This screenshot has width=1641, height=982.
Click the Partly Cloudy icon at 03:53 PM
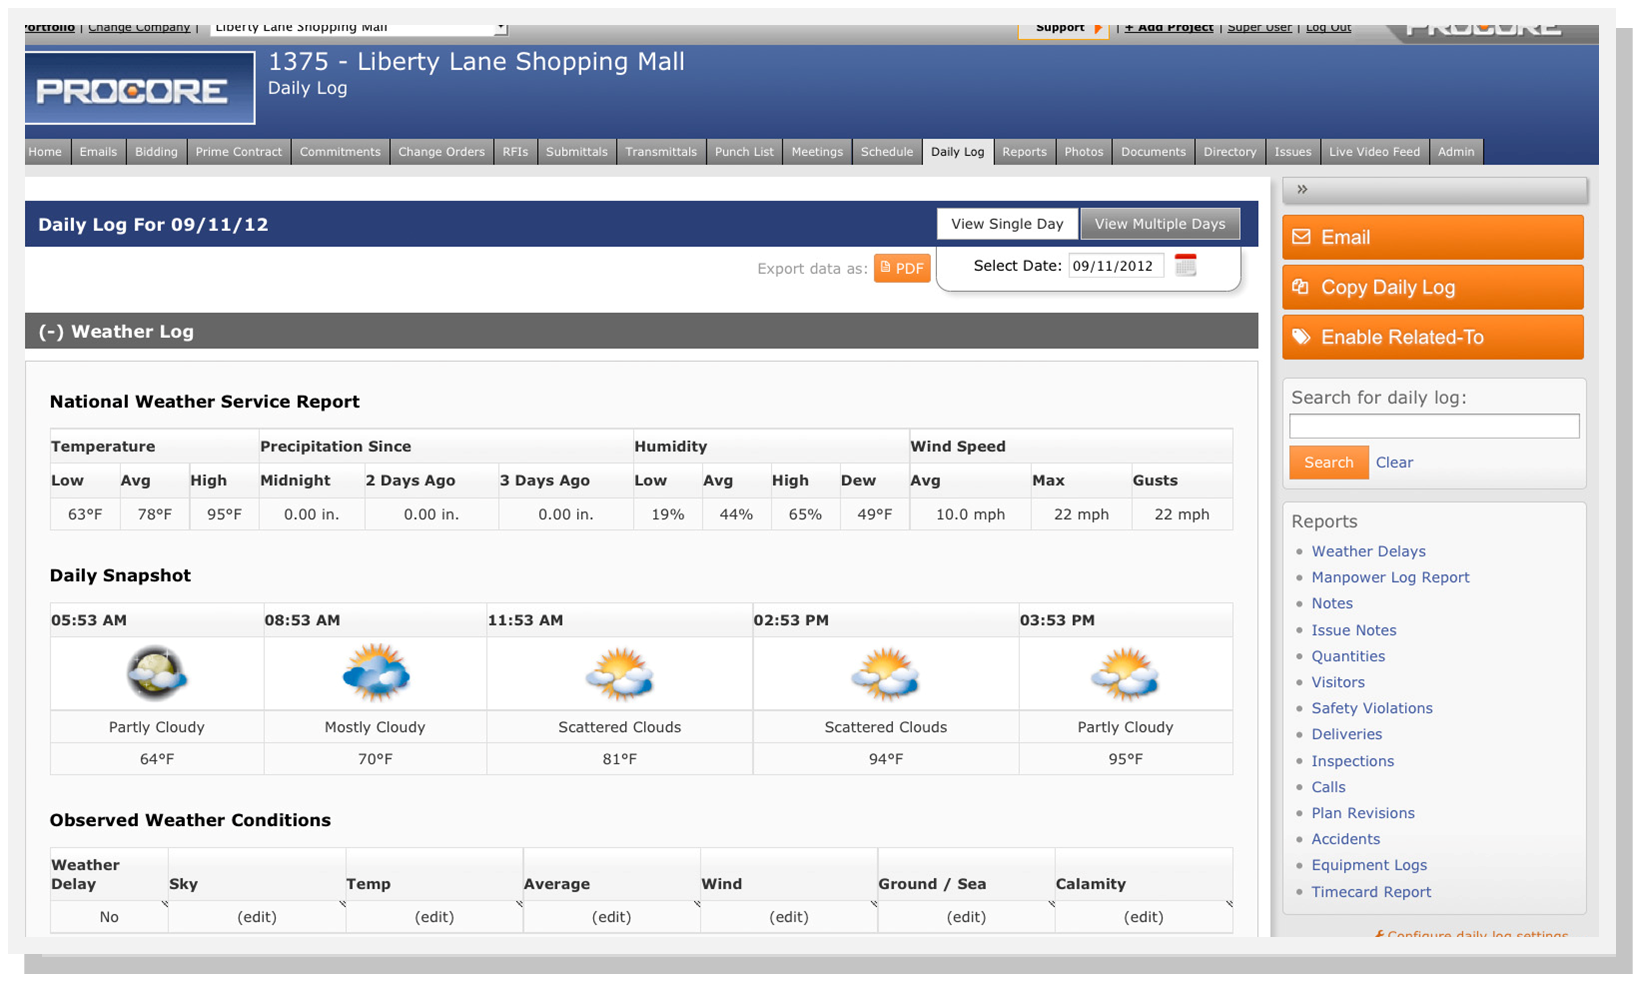pyautogui.click(x=1125, y=673)
